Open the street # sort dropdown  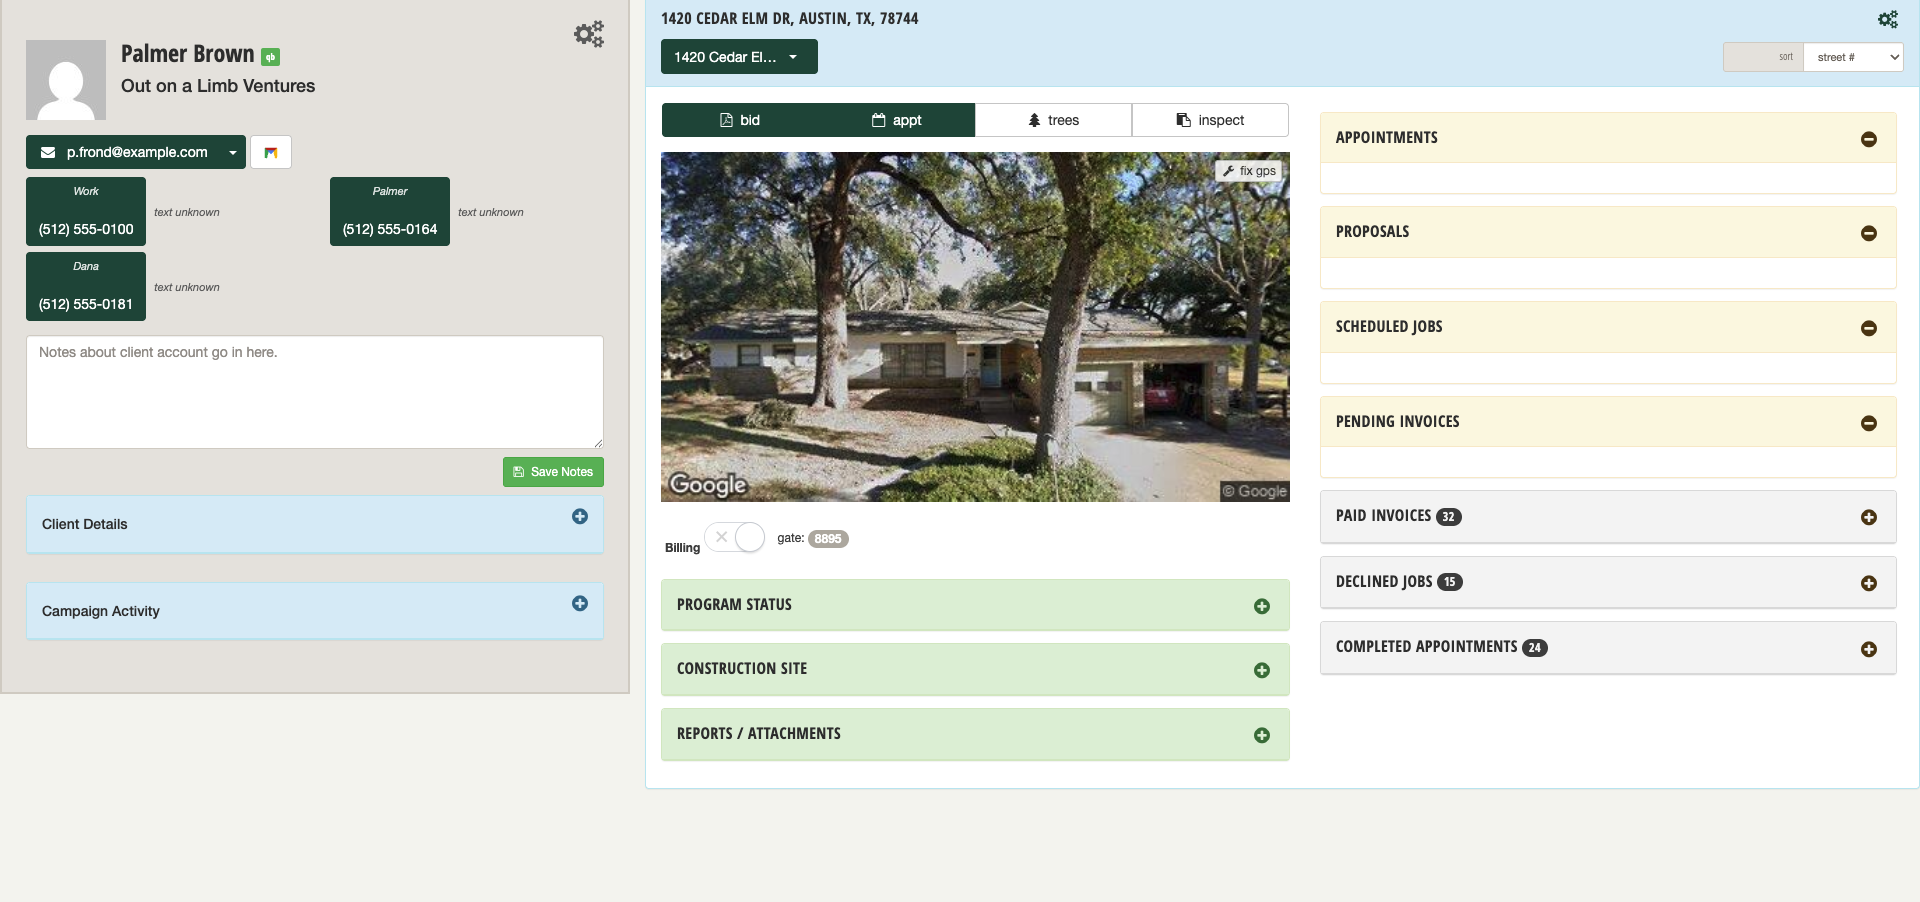tap(1853, 57)
